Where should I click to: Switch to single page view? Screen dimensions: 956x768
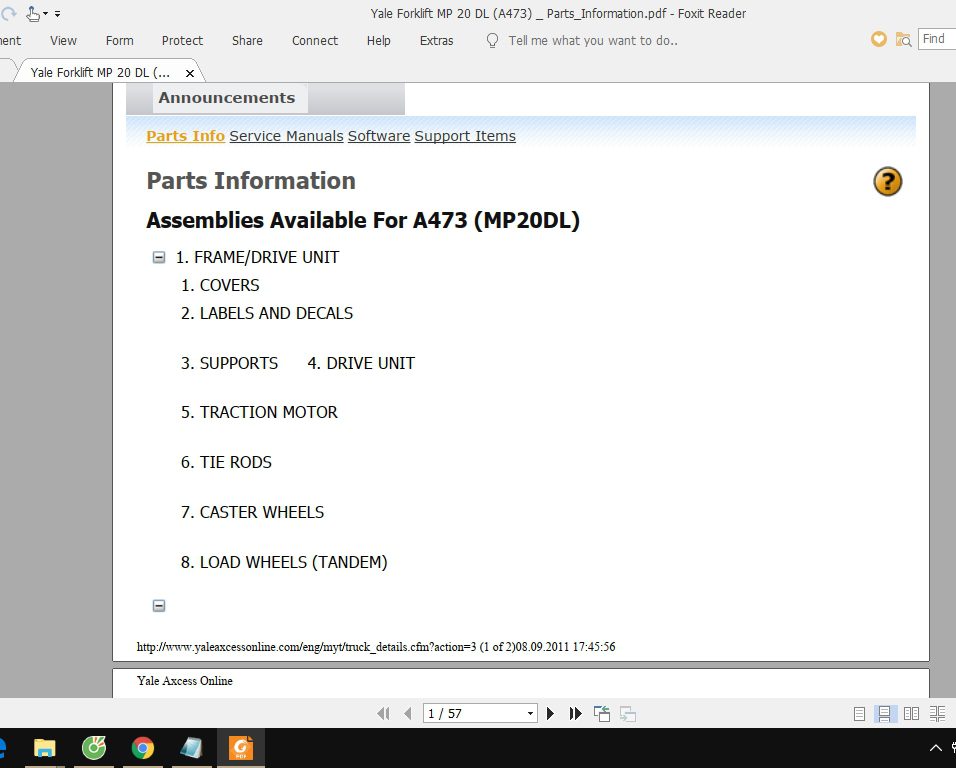859,714
